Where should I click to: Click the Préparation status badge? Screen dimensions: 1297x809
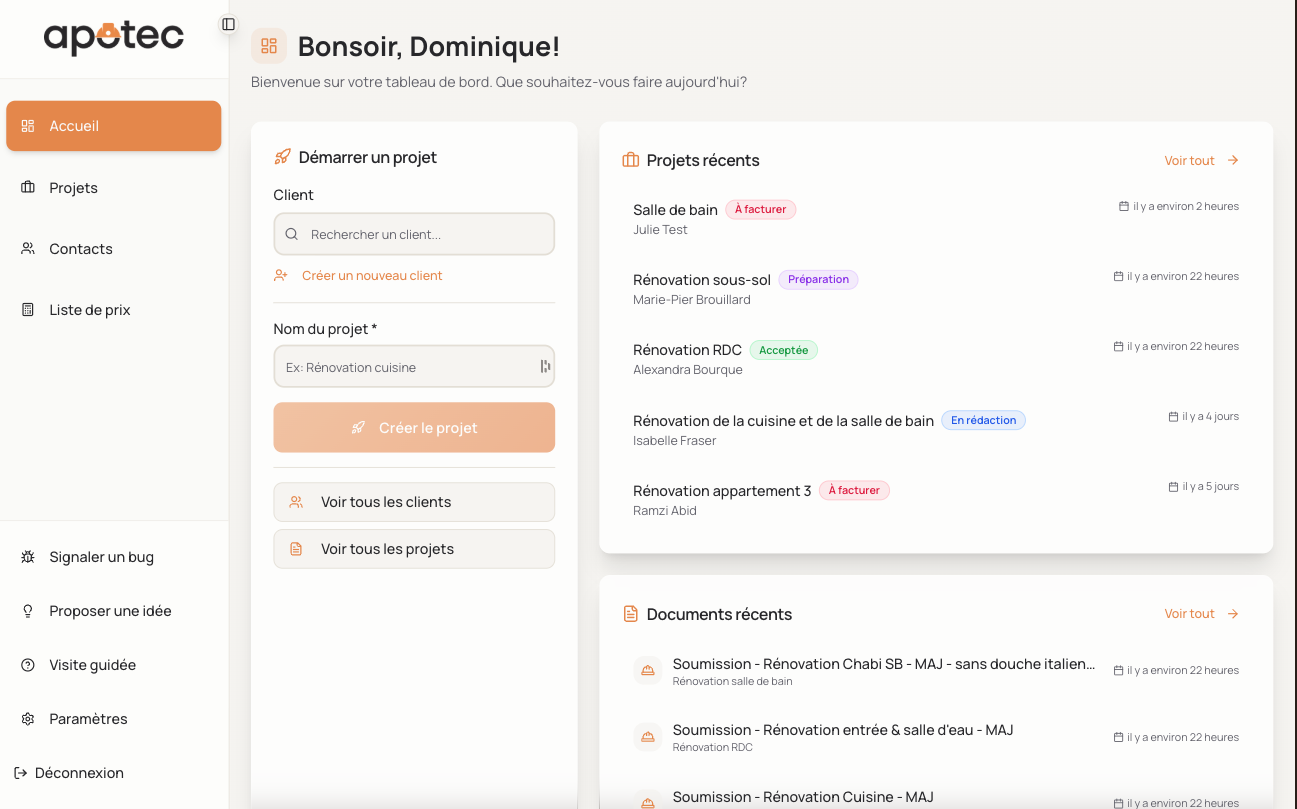[x=818, y=280]
